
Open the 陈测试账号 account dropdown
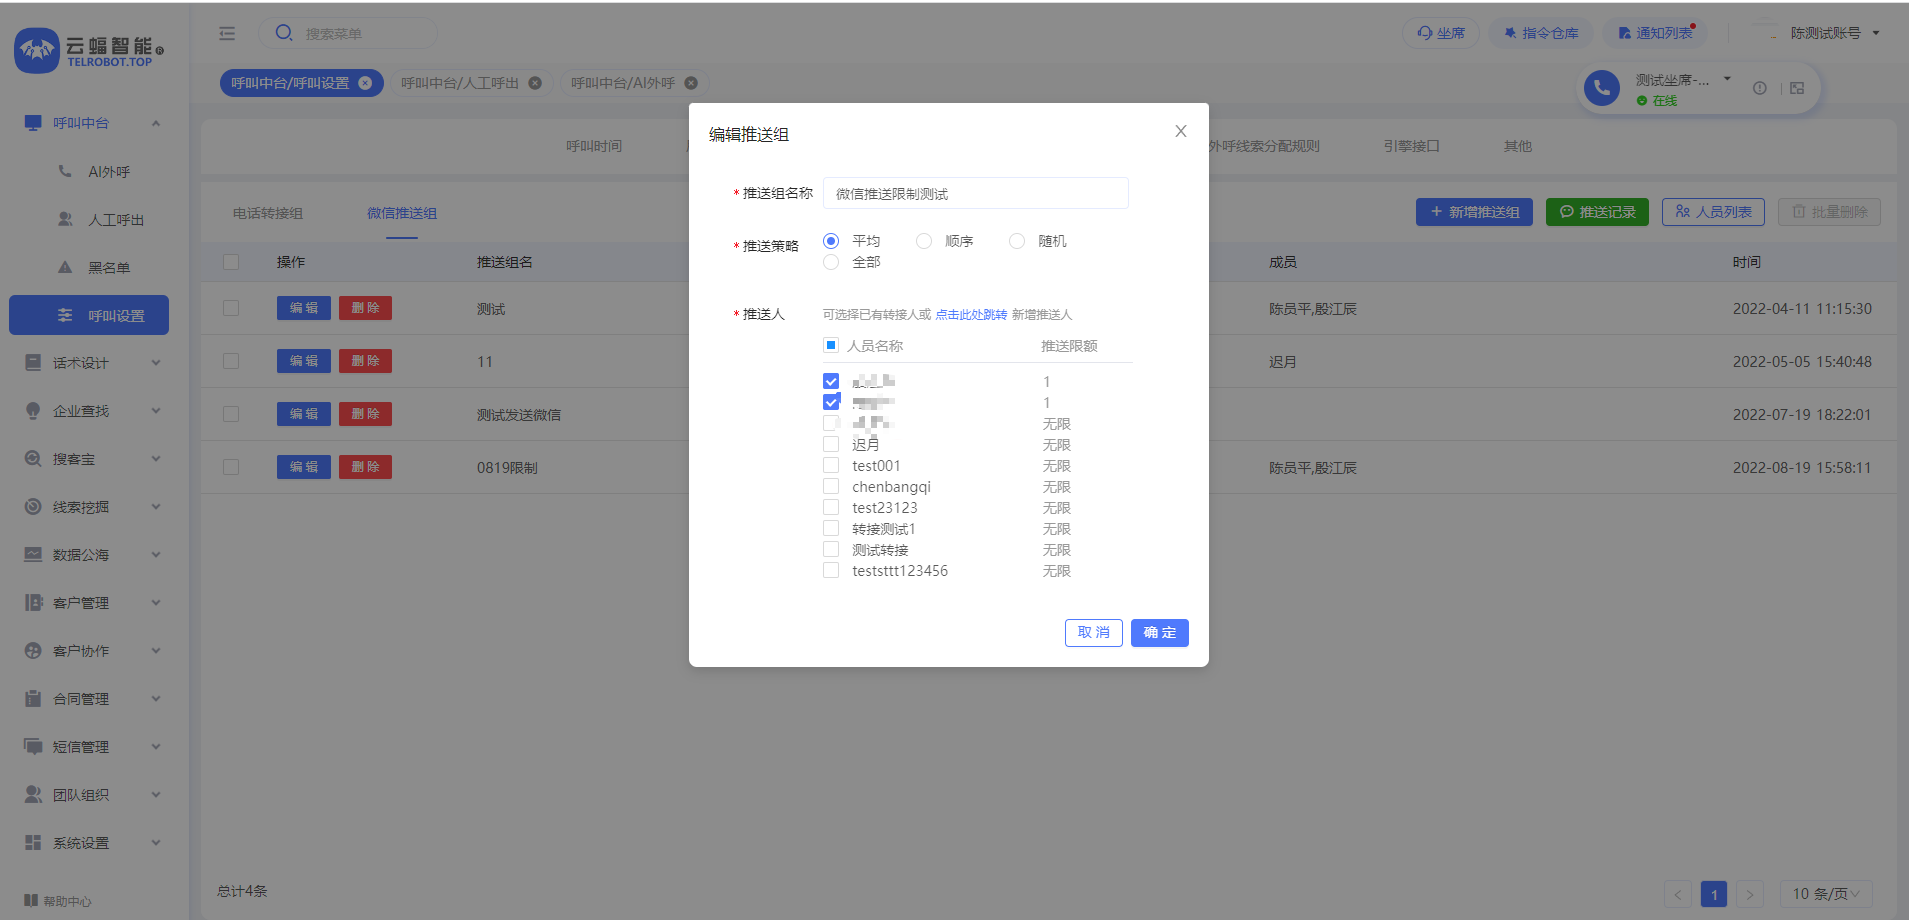tap(1834, 33)
